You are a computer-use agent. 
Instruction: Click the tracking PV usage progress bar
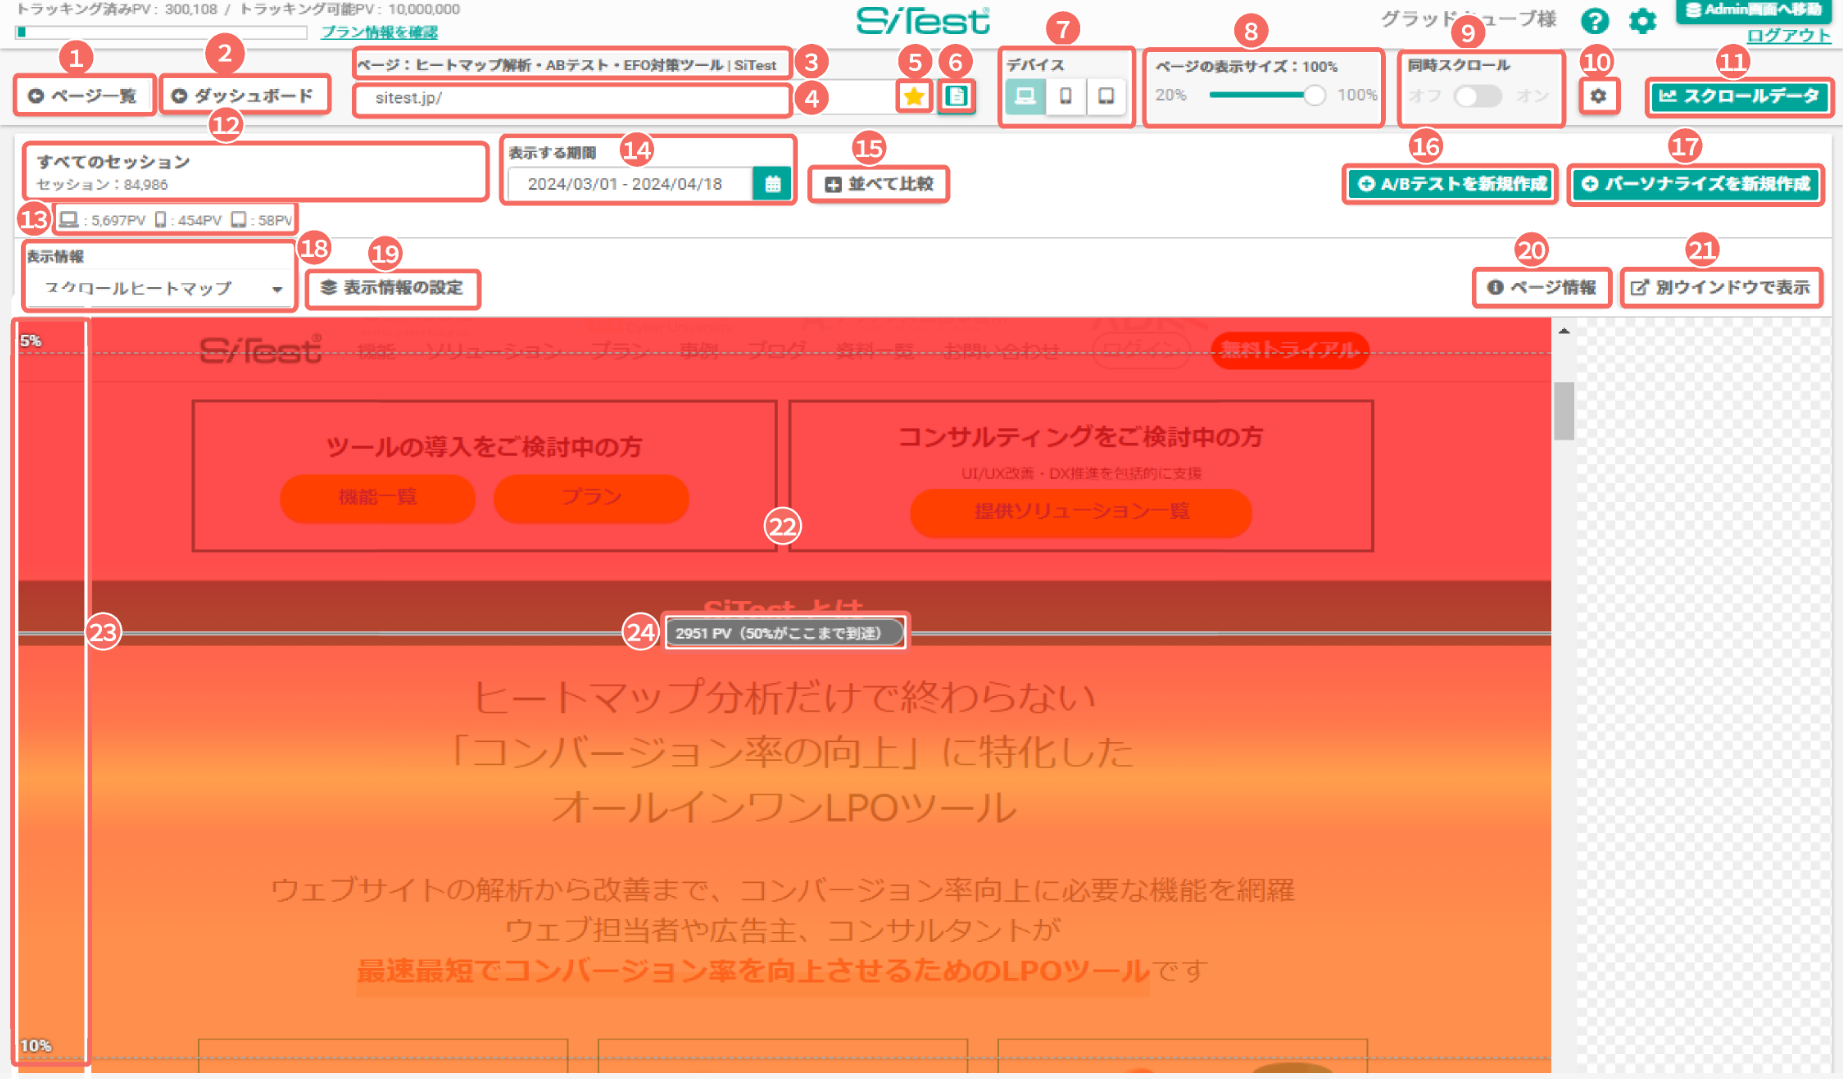pyautogui.click(x=161, y=32)
